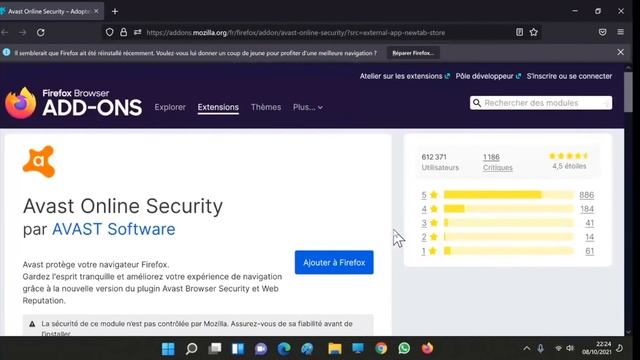Open the Chat app in taskbar

tap(261, 349)
